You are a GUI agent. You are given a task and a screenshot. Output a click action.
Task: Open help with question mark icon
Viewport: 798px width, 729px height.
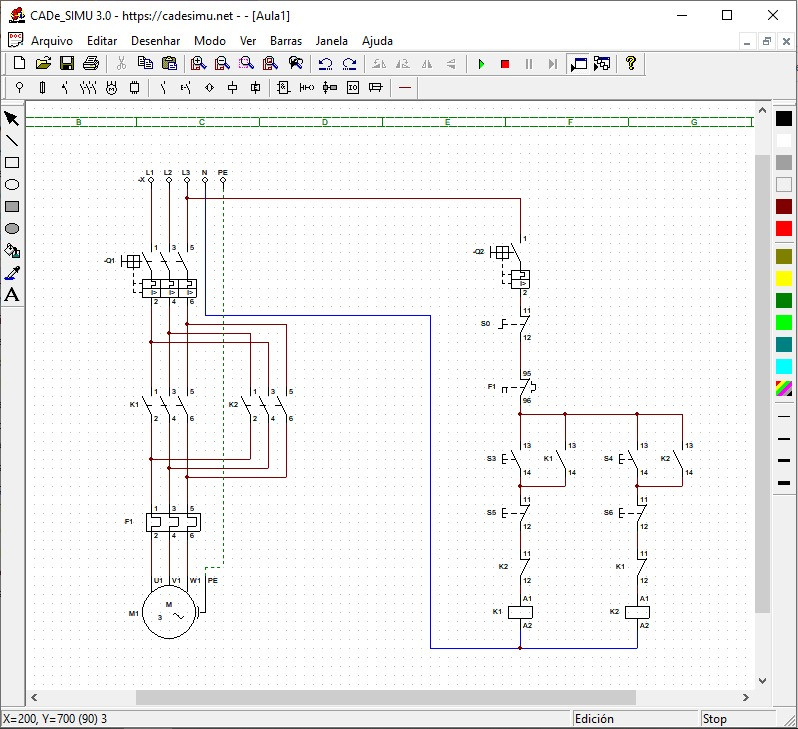point(631,64)
